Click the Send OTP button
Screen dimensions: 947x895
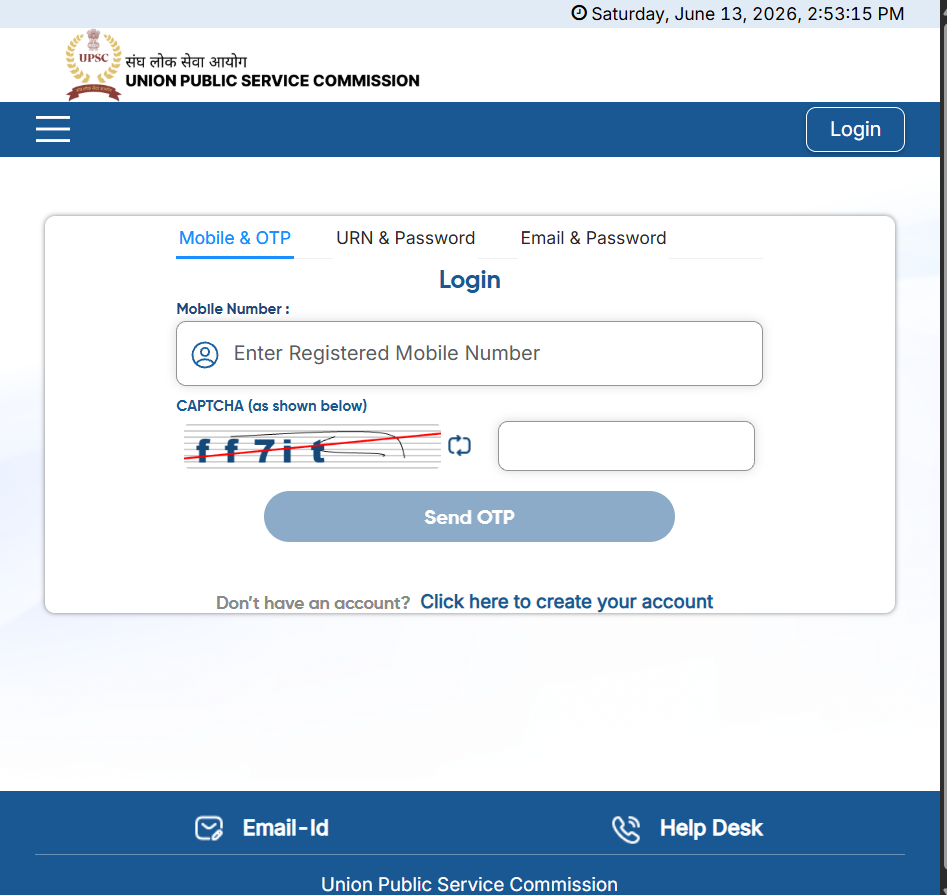tap(469, 516)
